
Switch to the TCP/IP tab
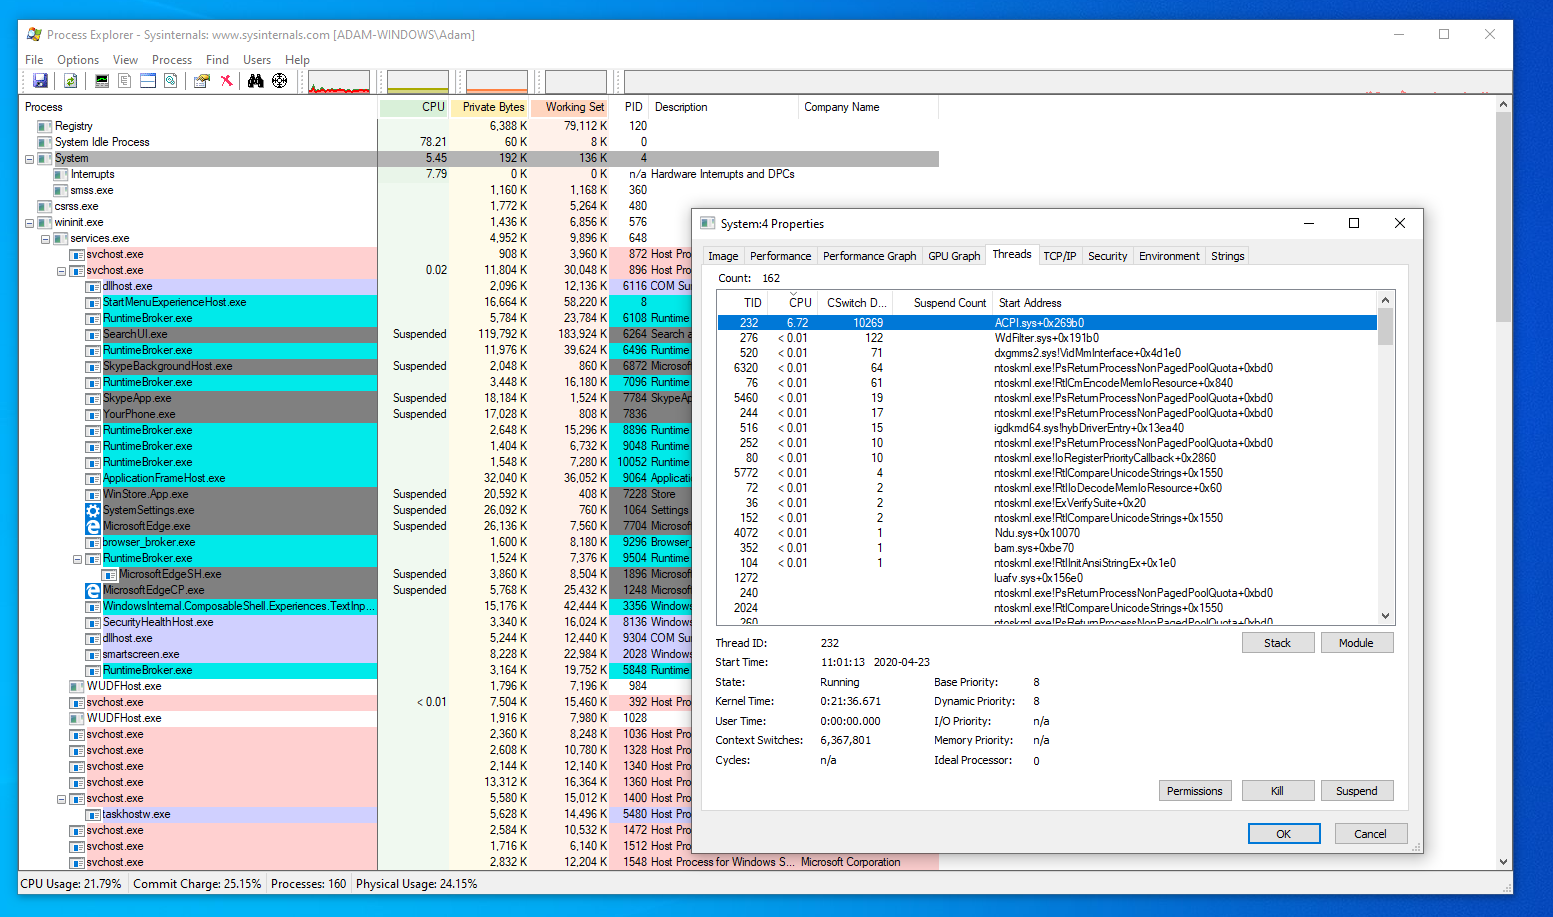click(x=1059, y=256)
